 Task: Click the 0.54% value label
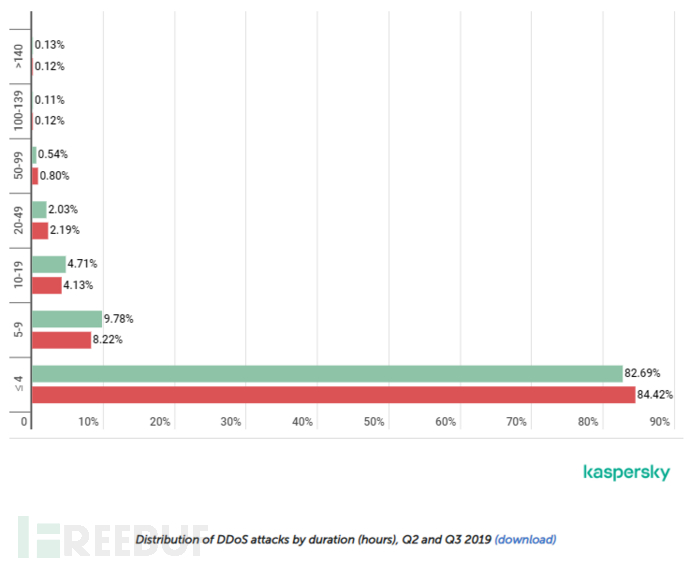pos(54,155)
